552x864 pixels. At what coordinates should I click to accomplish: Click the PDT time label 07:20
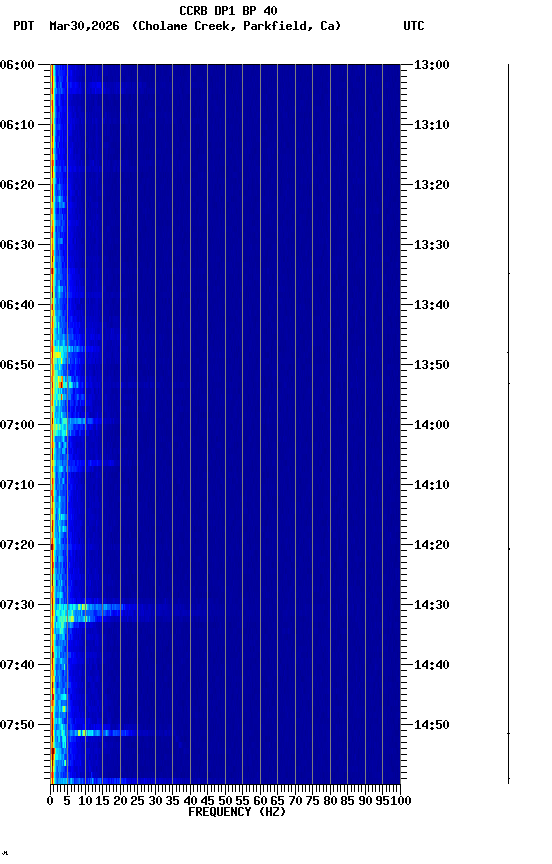coord(17,546)
